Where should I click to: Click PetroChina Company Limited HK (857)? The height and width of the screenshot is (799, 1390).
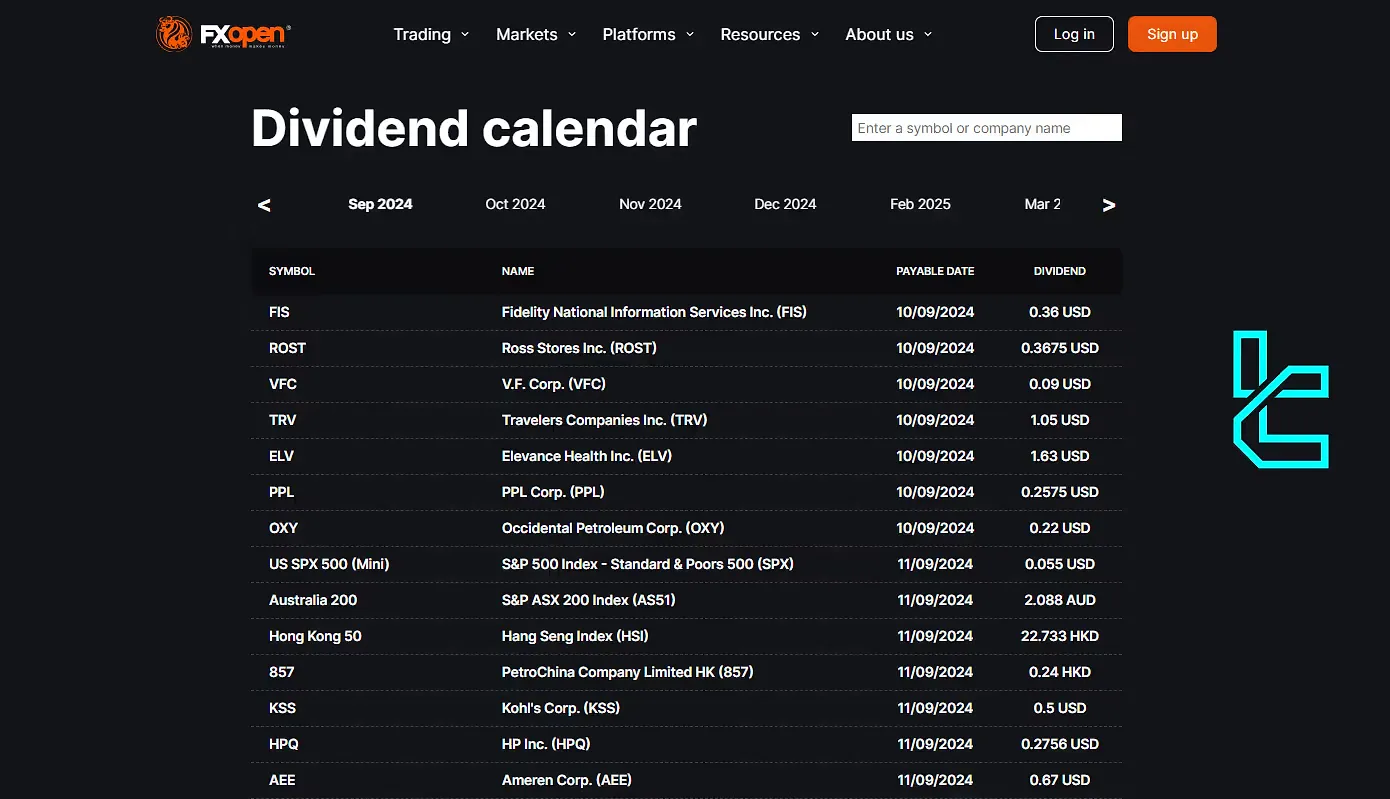[628, 672]
